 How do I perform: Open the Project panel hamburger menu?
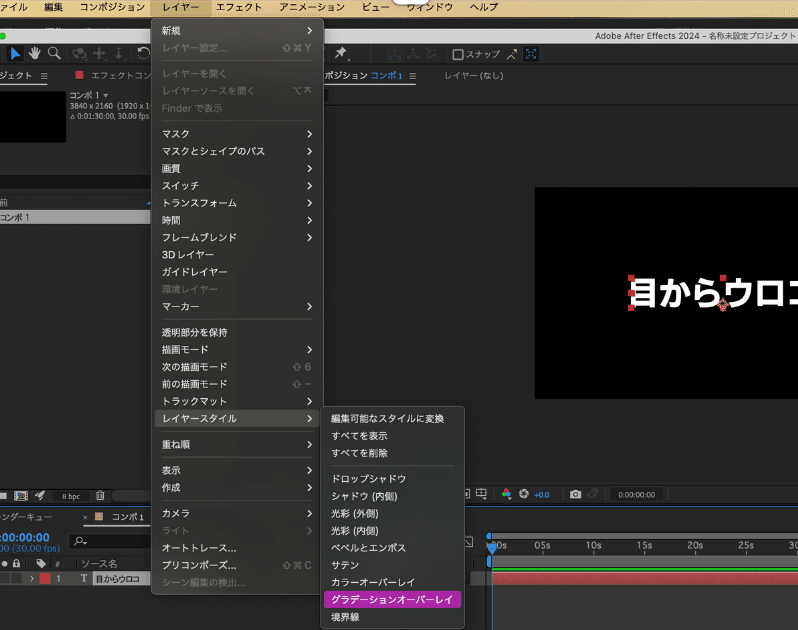click(44, 76)
